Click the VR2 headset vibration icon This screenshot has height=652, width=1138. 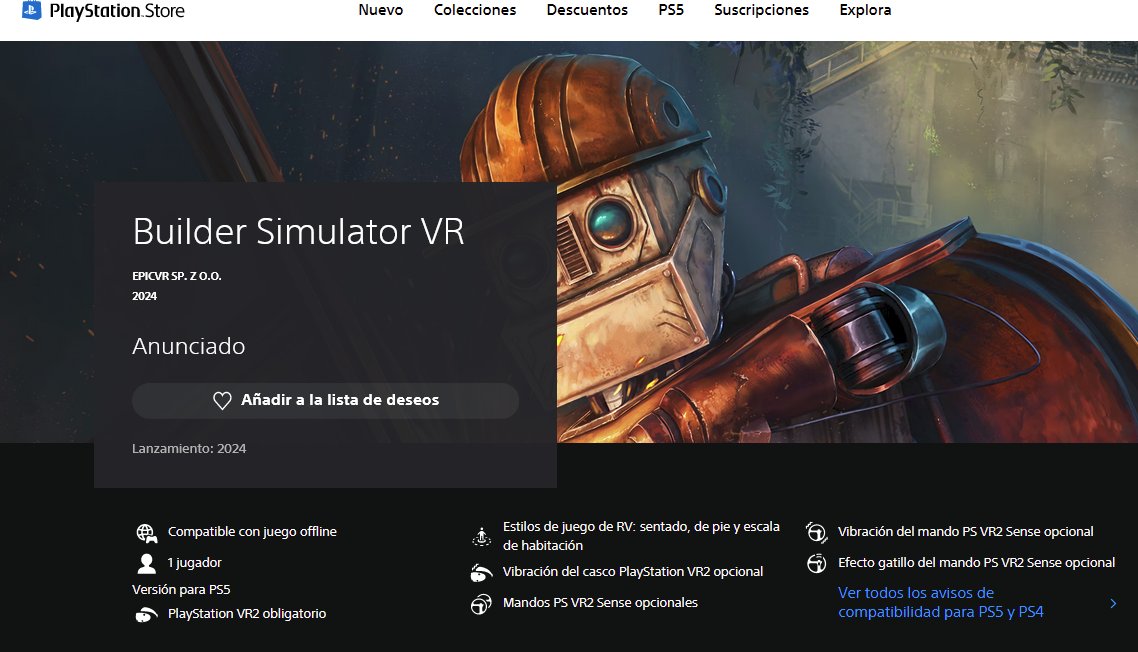[x=481, y=573]
